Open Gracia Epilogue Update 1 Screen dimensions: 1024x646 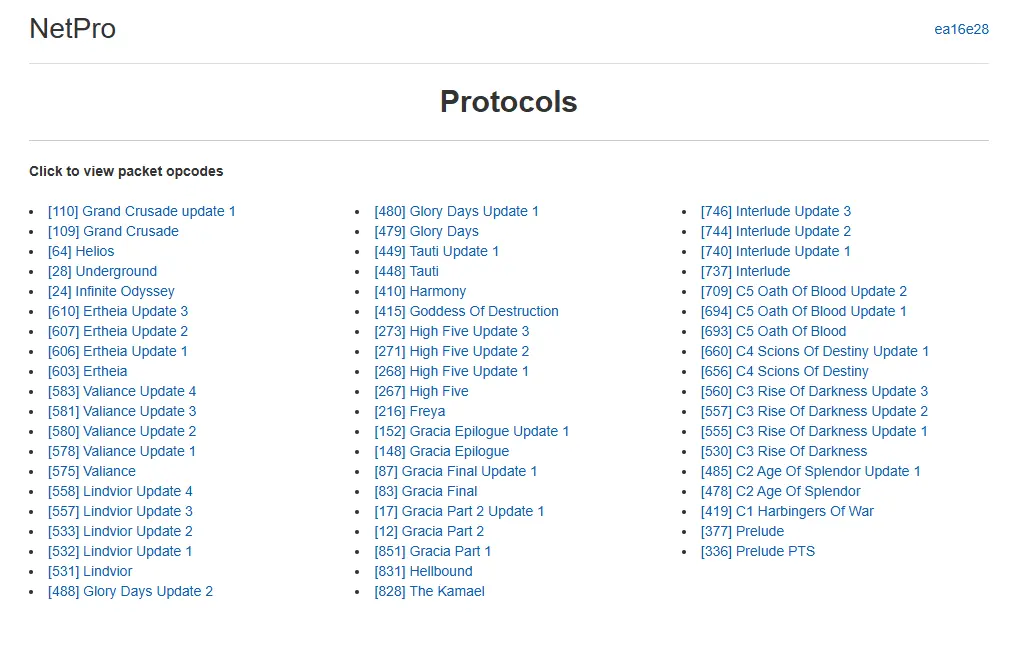tap(471, 431)
